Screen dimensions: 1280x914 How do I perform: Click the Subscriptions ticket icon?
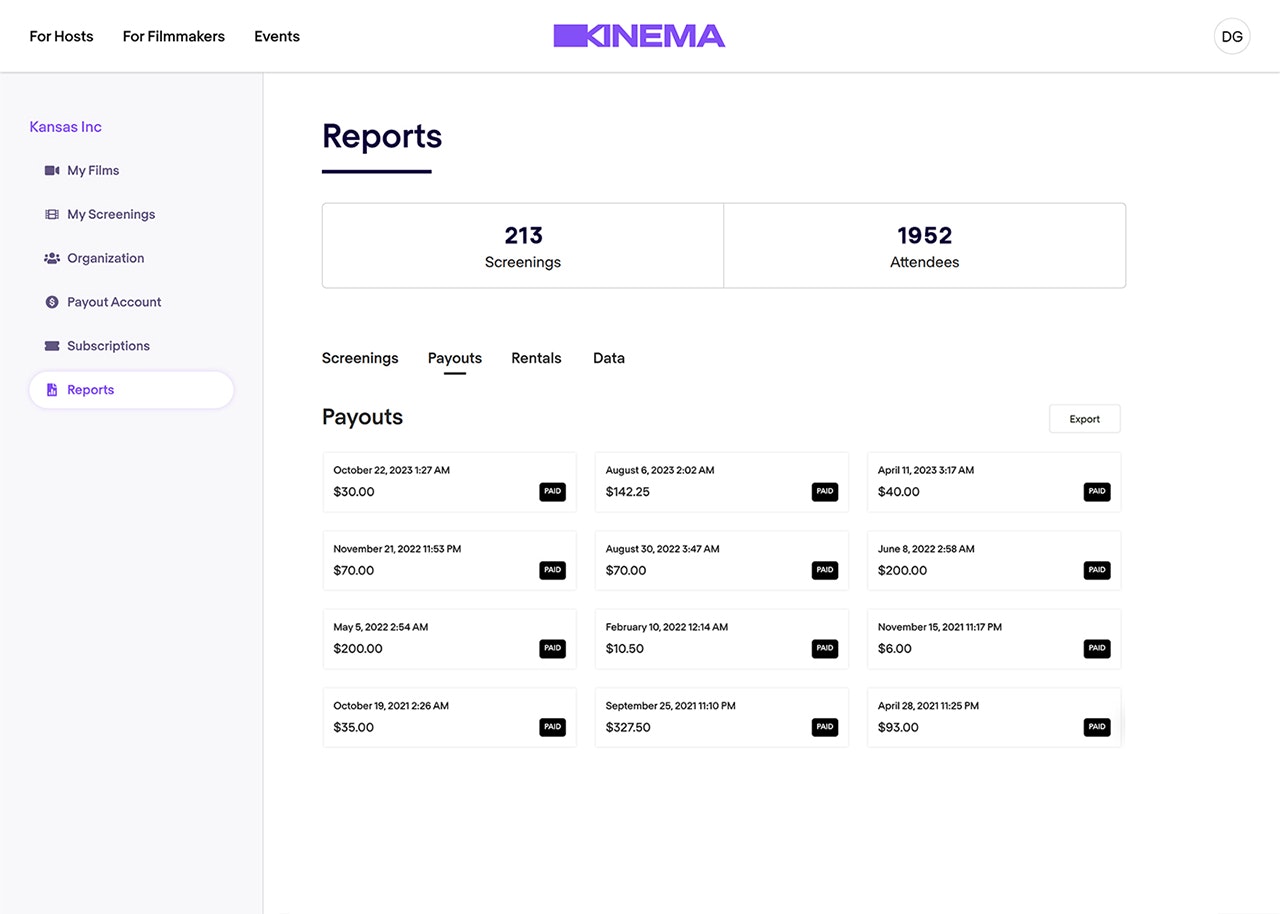[x=52, y=346]
